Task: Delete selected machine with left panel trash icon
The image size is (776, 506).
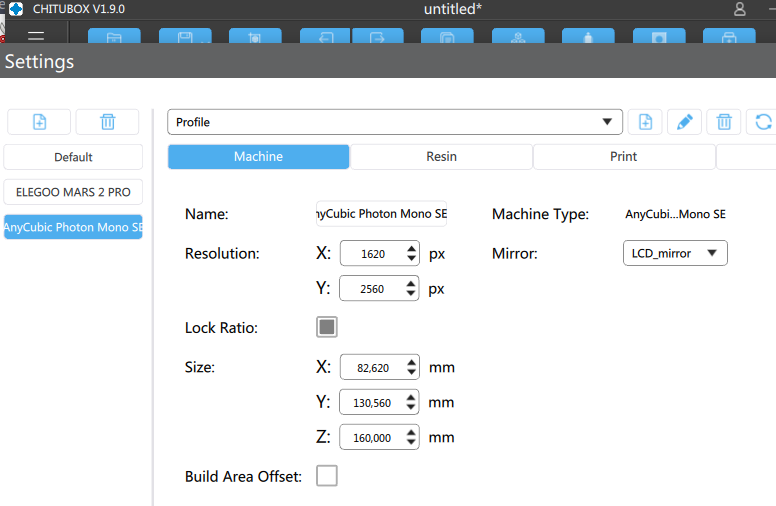Action: [x=107, y=122]
